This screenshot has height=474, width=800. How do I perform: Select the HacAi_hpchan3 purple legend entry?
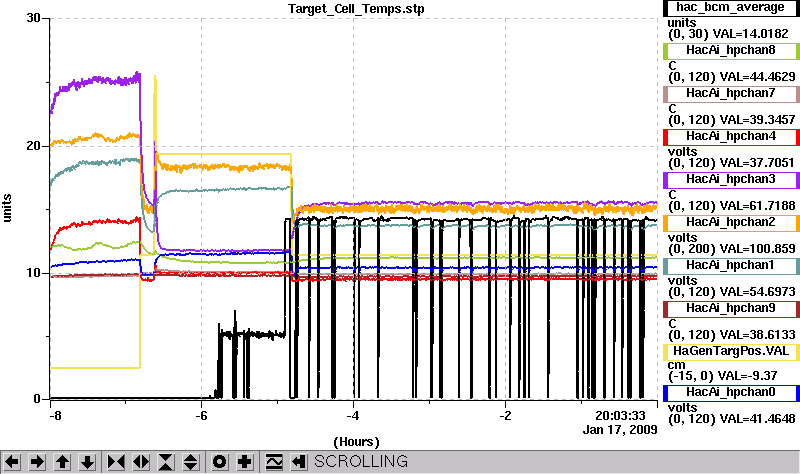pos(730,180)
